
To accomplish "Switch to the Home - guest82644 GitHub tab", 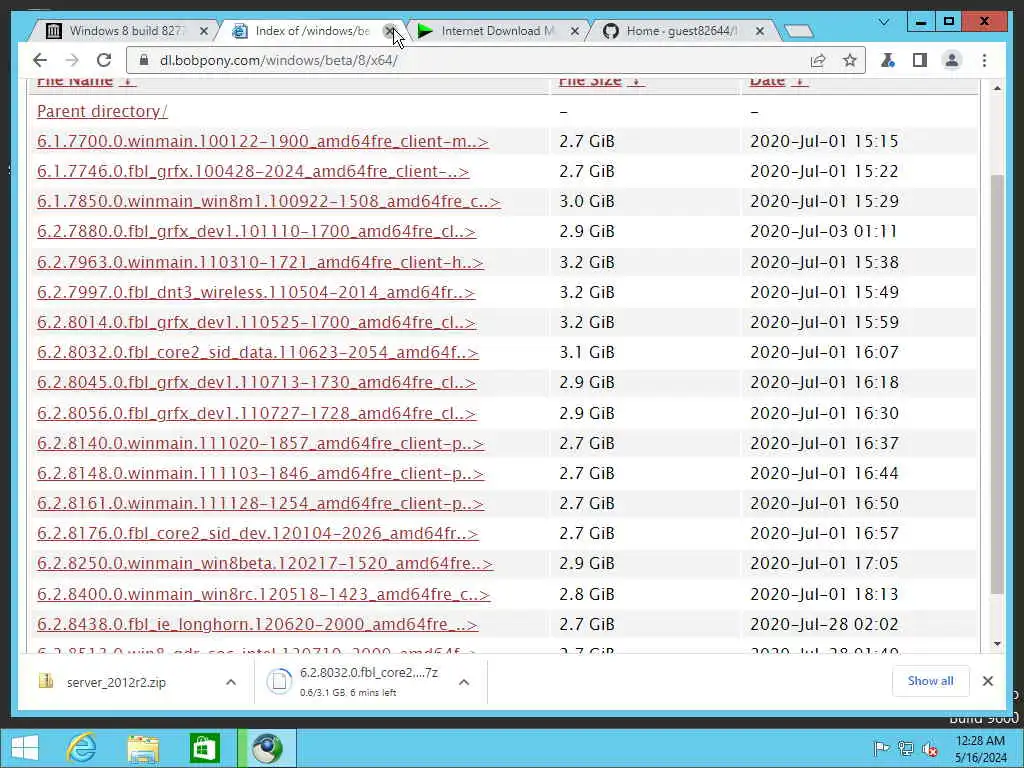I will click(681, 31).
